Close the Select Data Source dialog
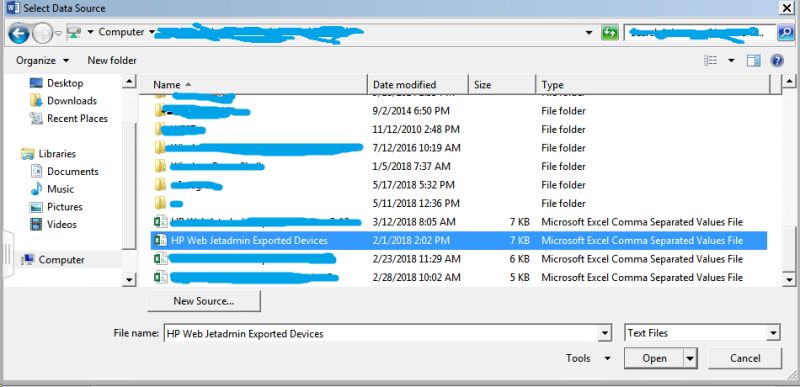Viewport: 800px width, 387px height. click(x=786, y=8)
